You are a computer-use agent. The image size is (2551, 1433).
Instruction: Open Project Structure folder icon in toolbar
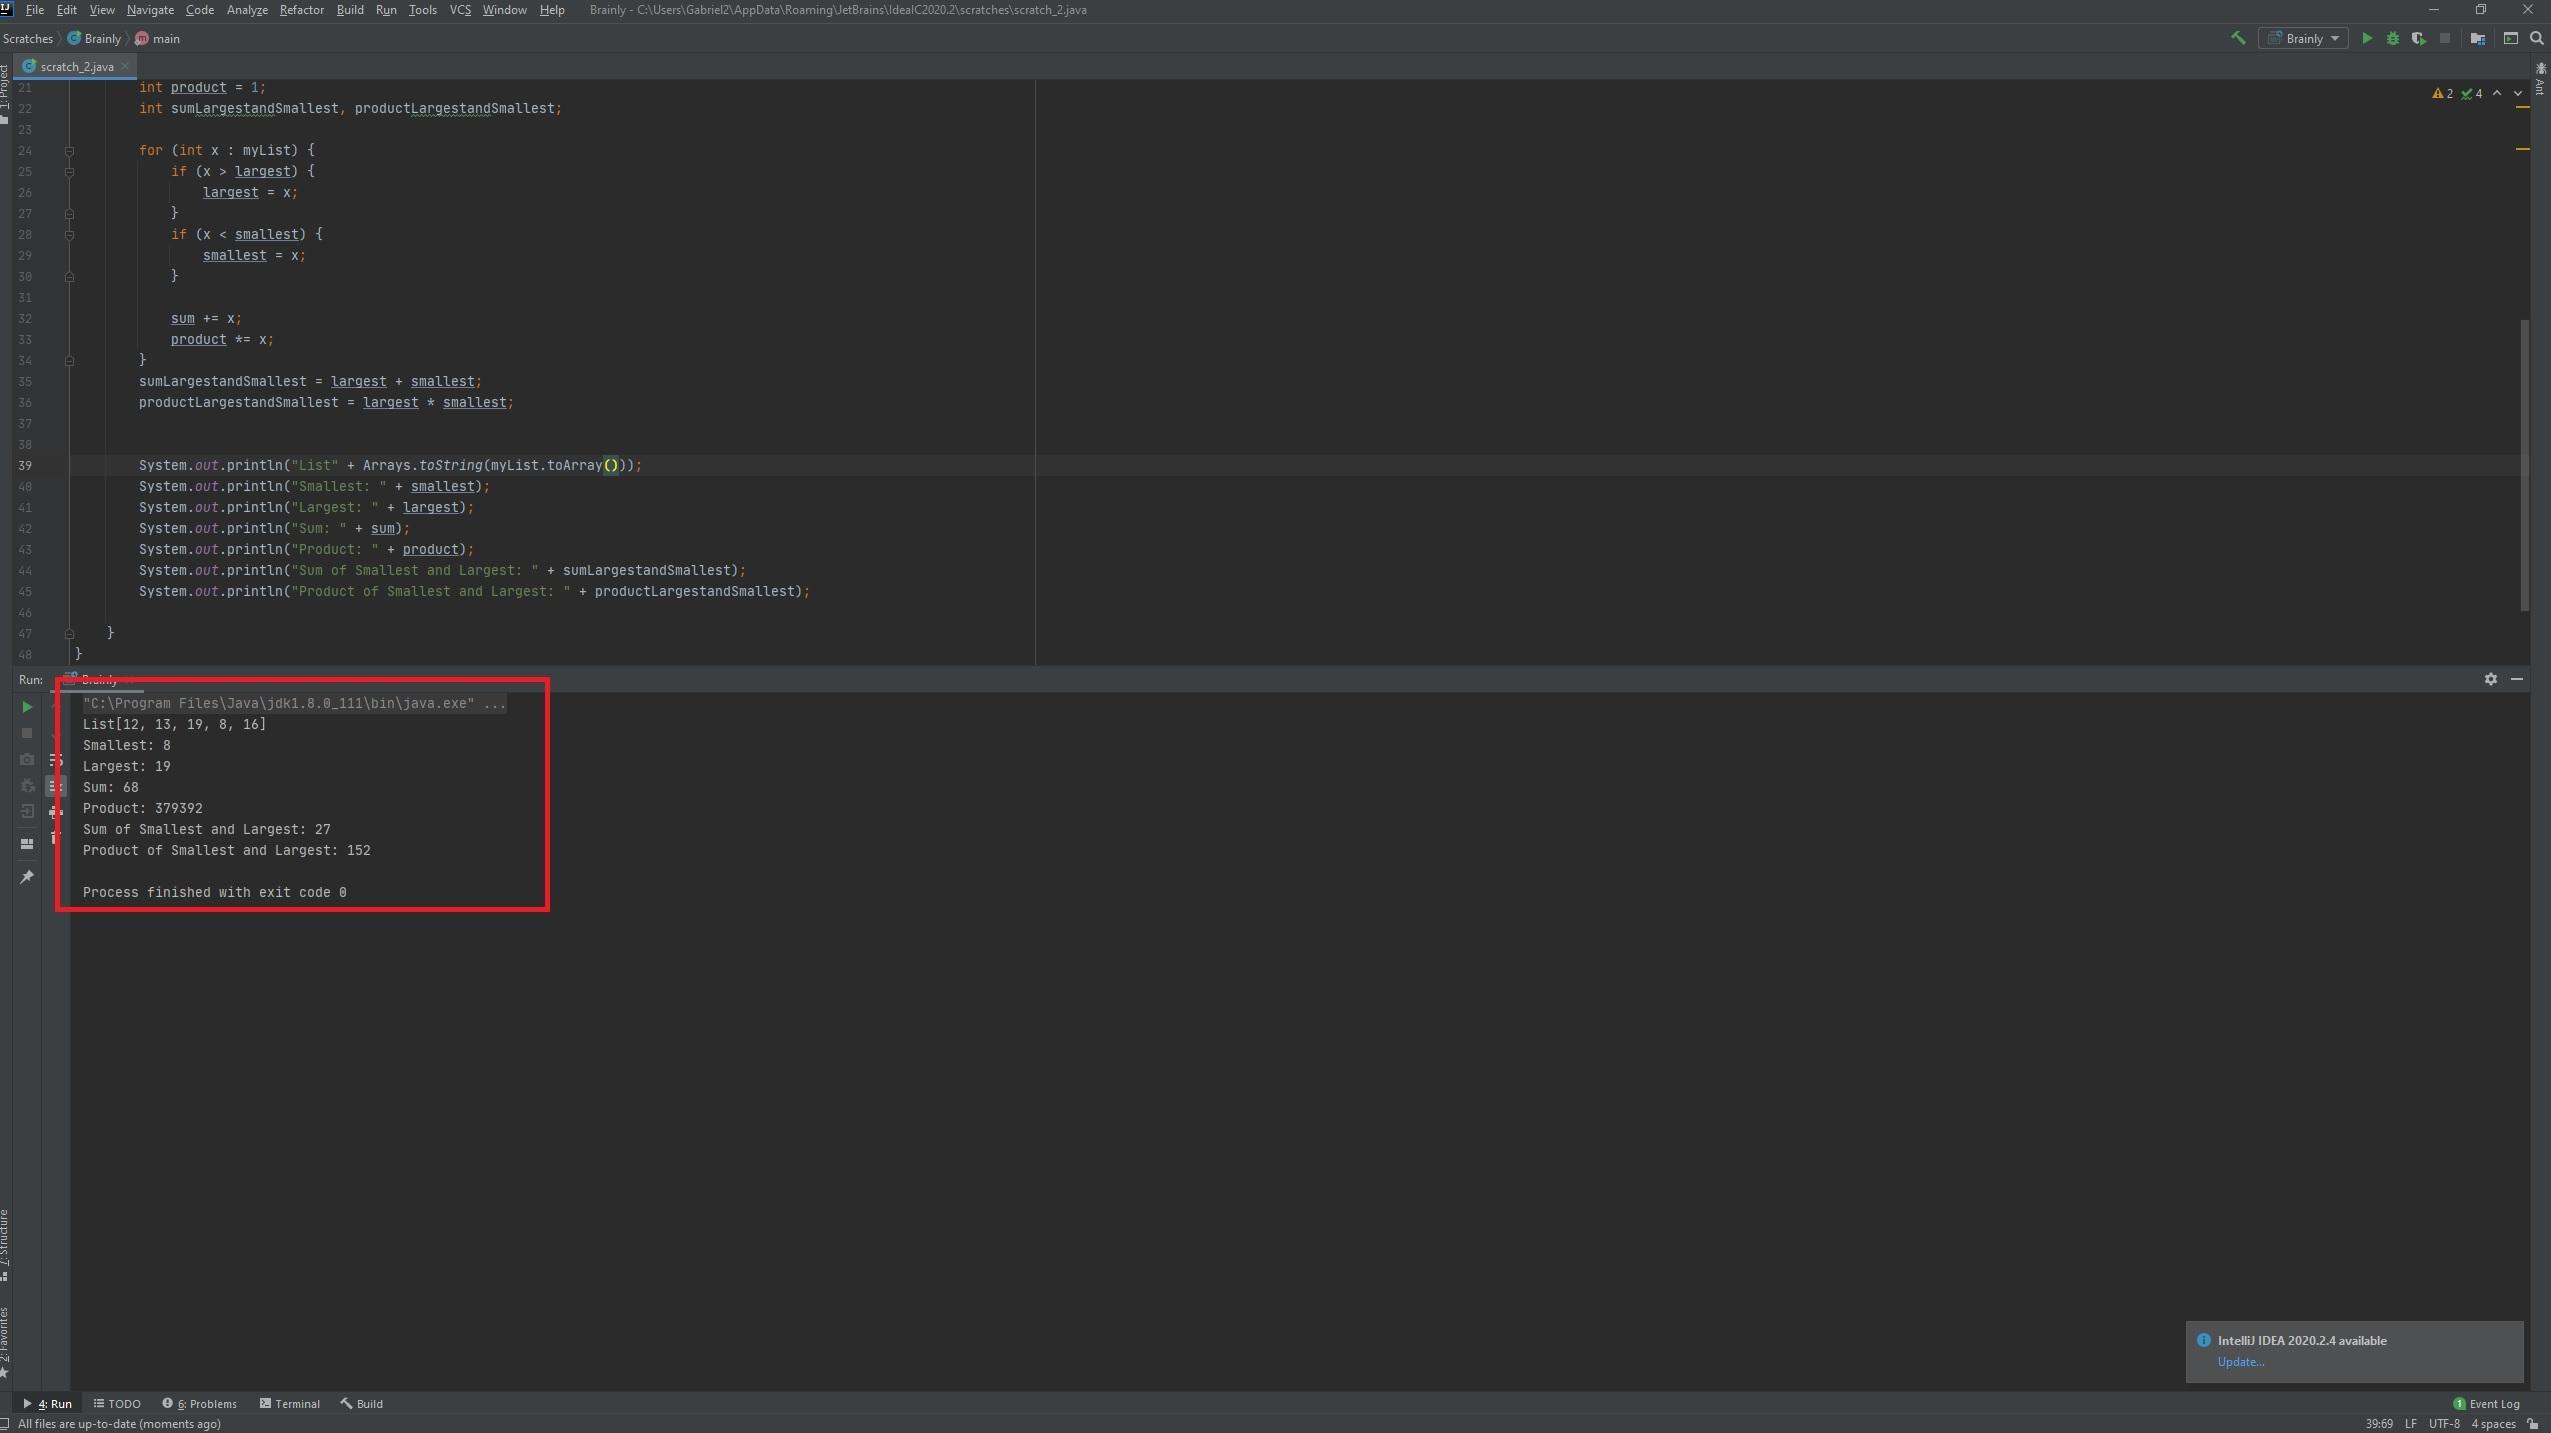(2477, 38)
